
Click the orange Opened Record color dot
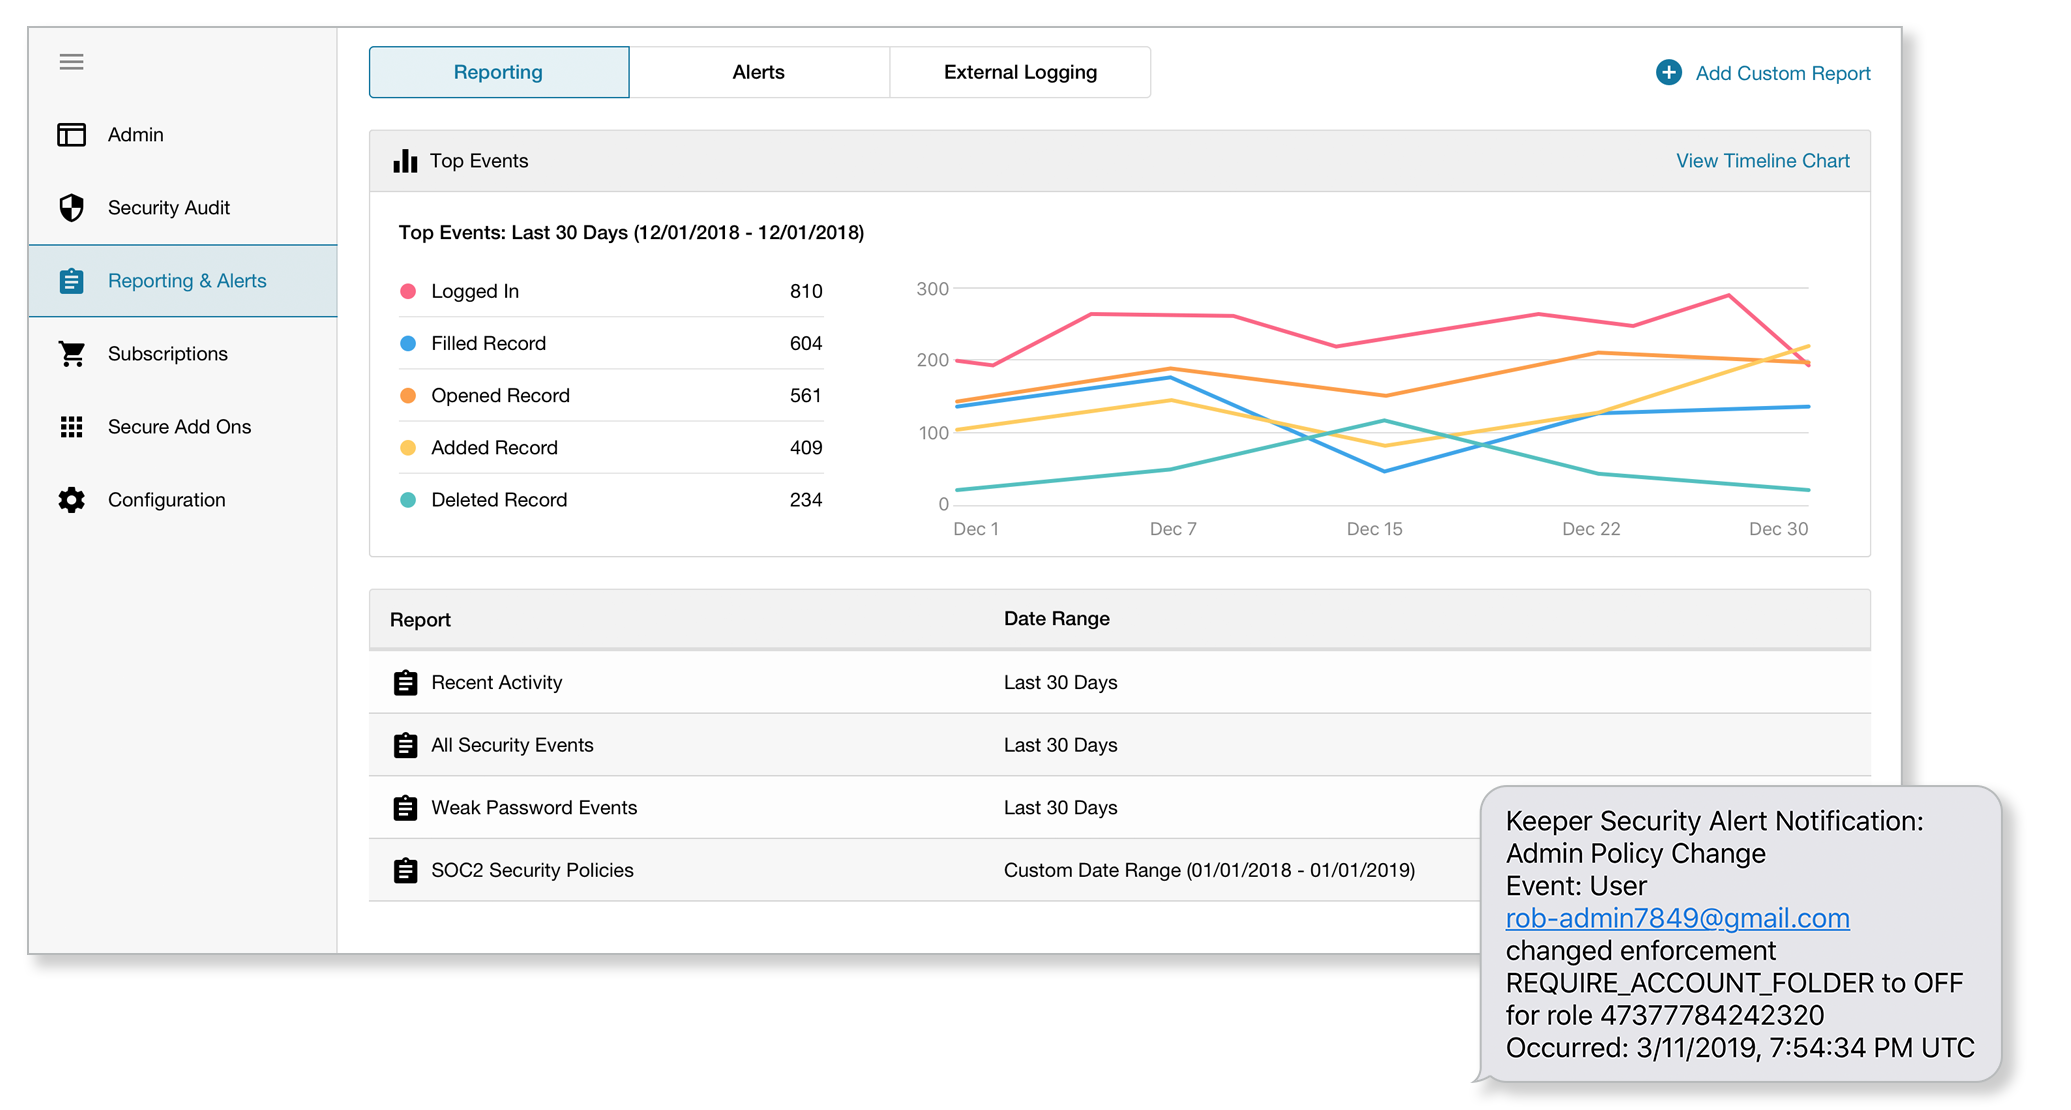pos(409,395)
